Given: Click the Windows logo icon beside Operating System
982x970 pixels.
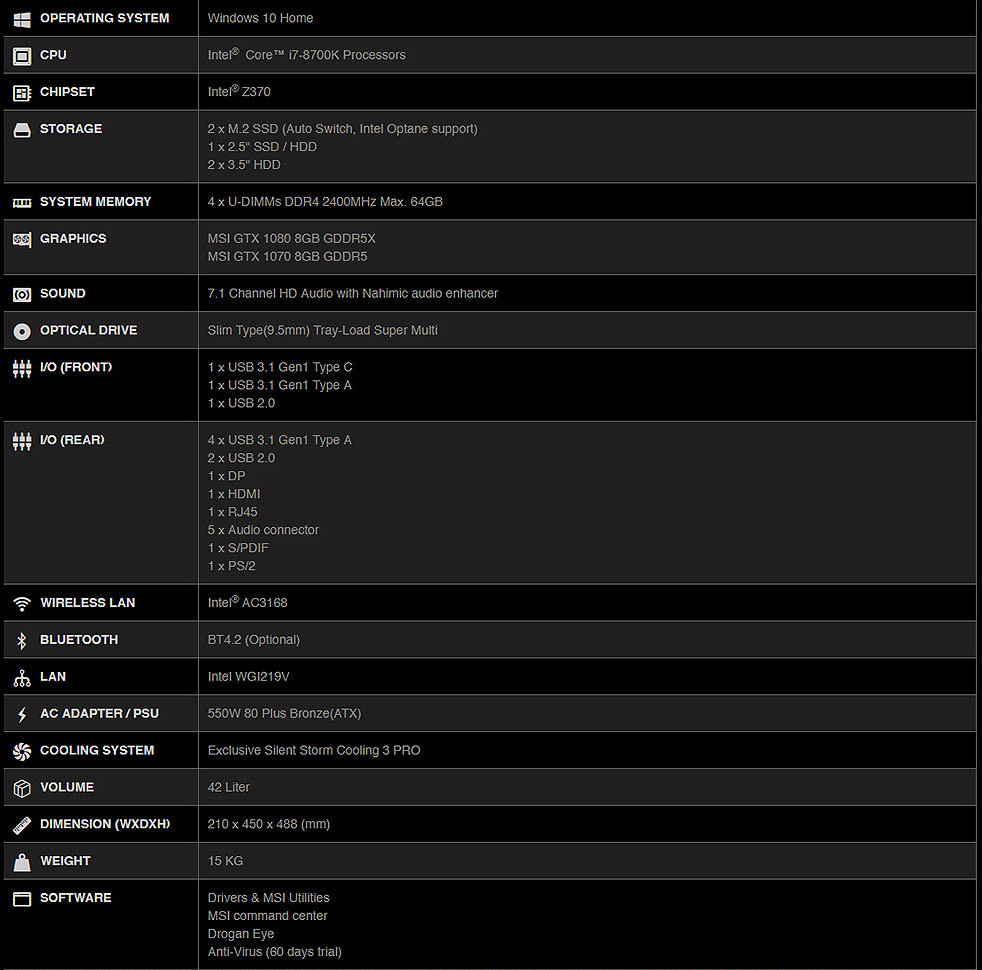Looking at the screenshot, I should click(x=22, y=19).
